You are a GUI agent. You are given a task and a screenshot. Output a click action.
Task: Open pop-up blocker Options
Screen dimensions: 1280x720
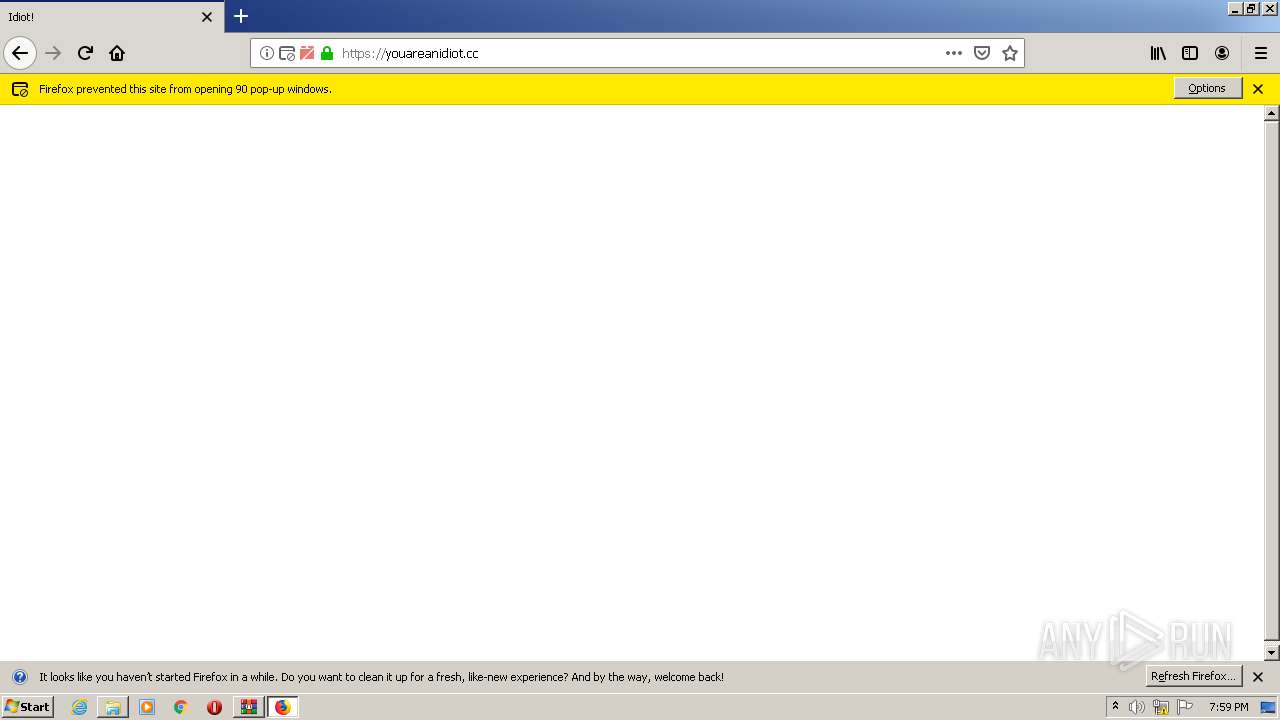click(x=1207, y=88)
